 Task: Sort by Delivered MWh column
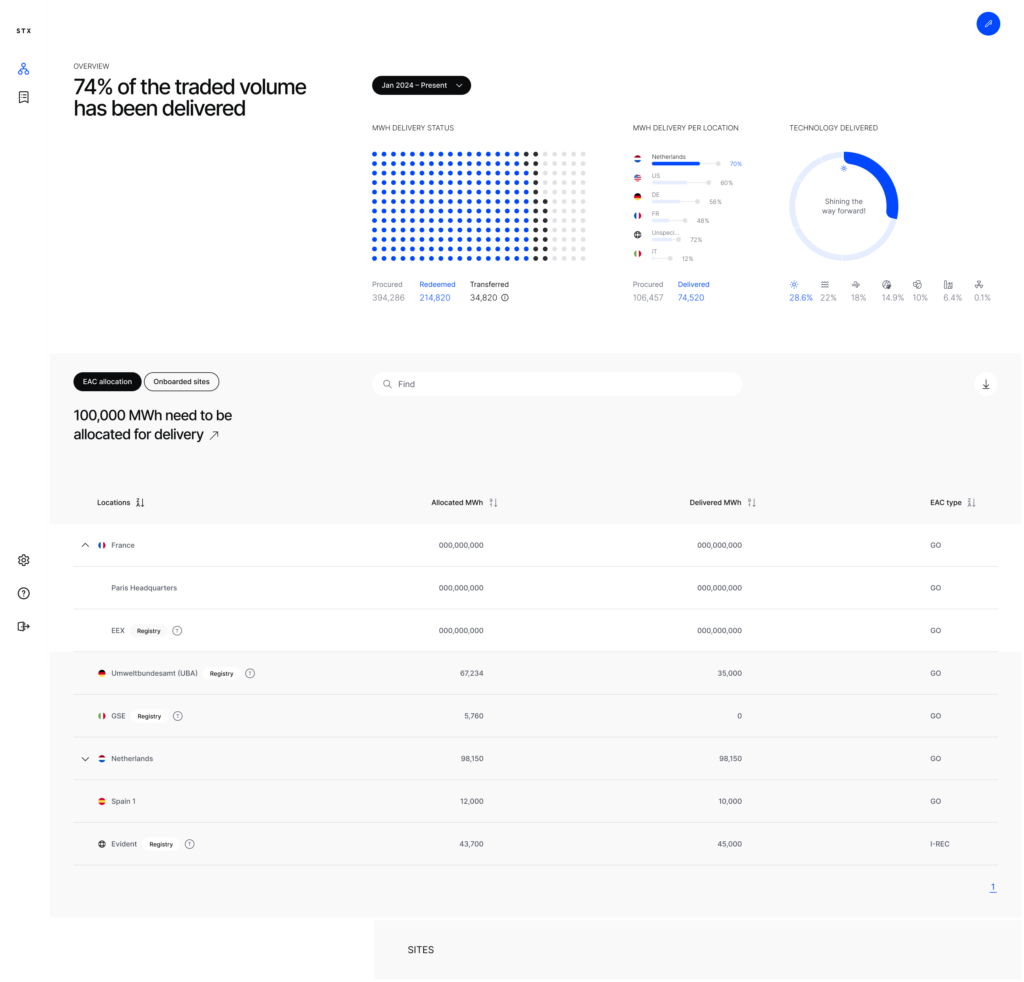pyautogui.click(x=752, y=503)
